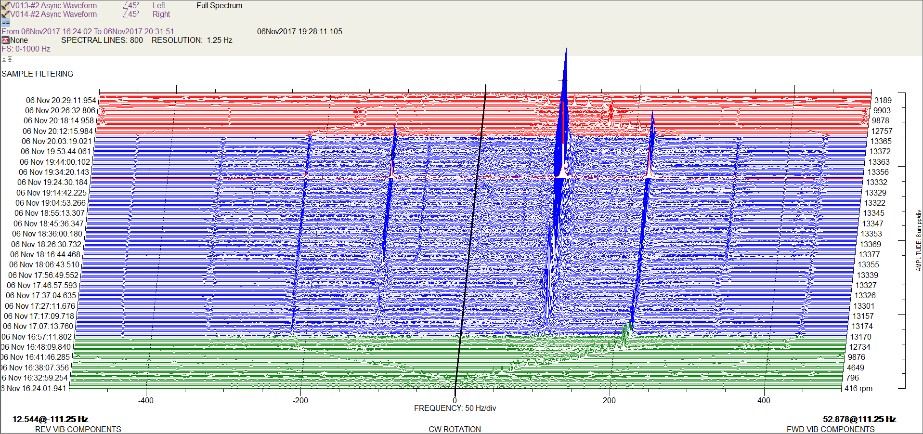Click the From 06Nov2017 date range text
This screenshot has width=923, height=434.
point(88,31)
